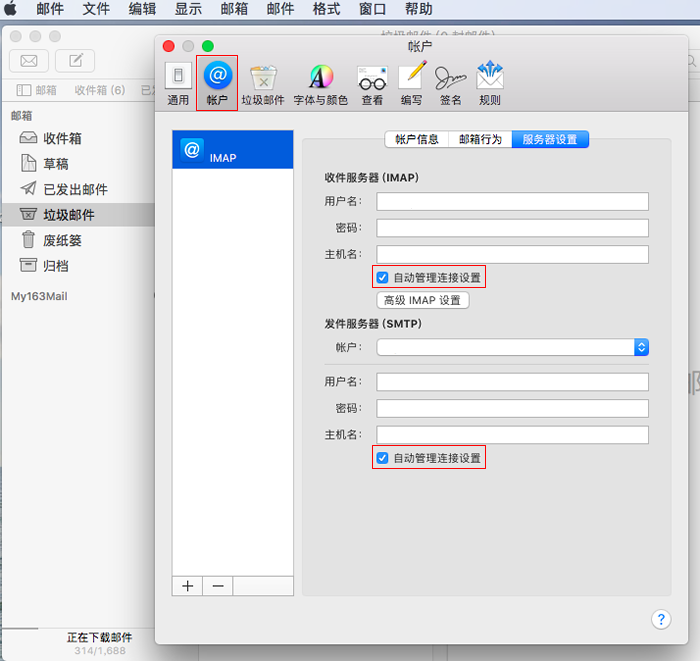Select the Drafts (草稿) mailbox
This screenshot has width=700, height=661.
(x=78, y=164)
